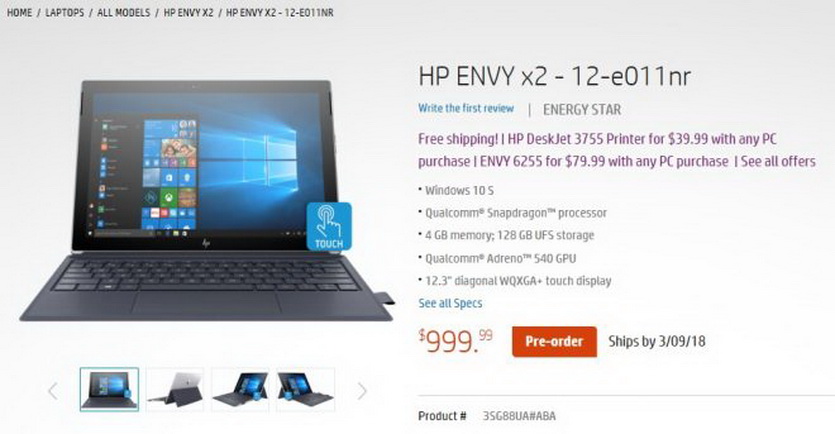Click the See all offers link
The height and width of the screenshot is (434, 835).
click(x=778, y=161)
